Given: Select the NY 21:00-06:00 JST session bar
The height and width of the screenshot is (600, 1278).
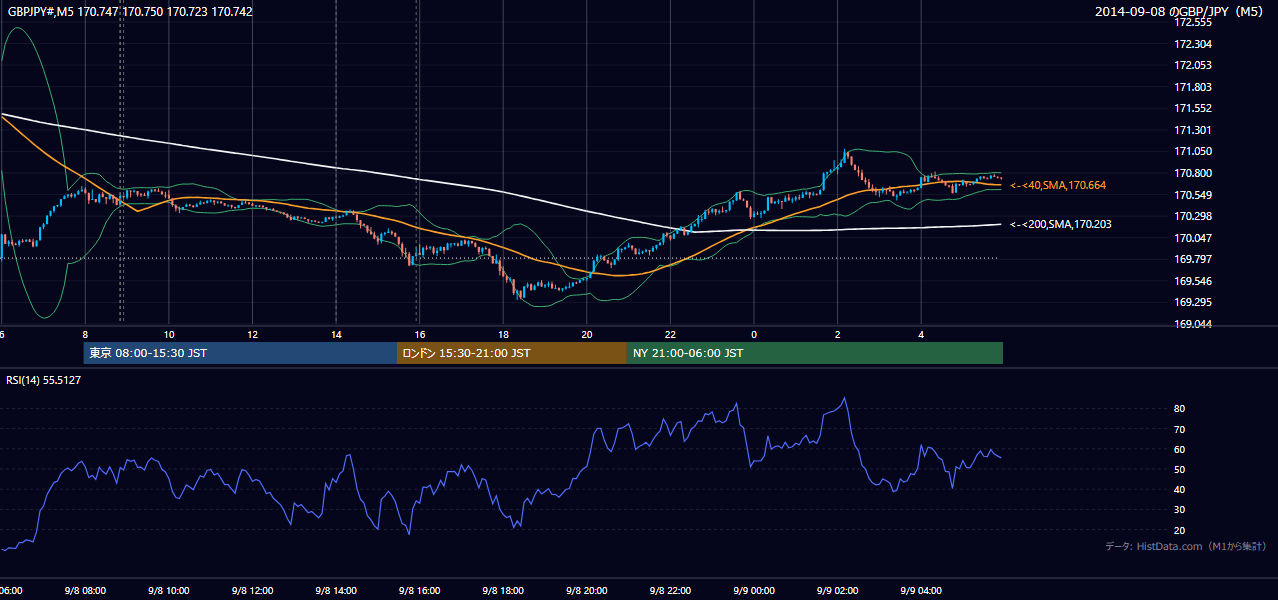Looking at the screenshot, I should [814, 353].
